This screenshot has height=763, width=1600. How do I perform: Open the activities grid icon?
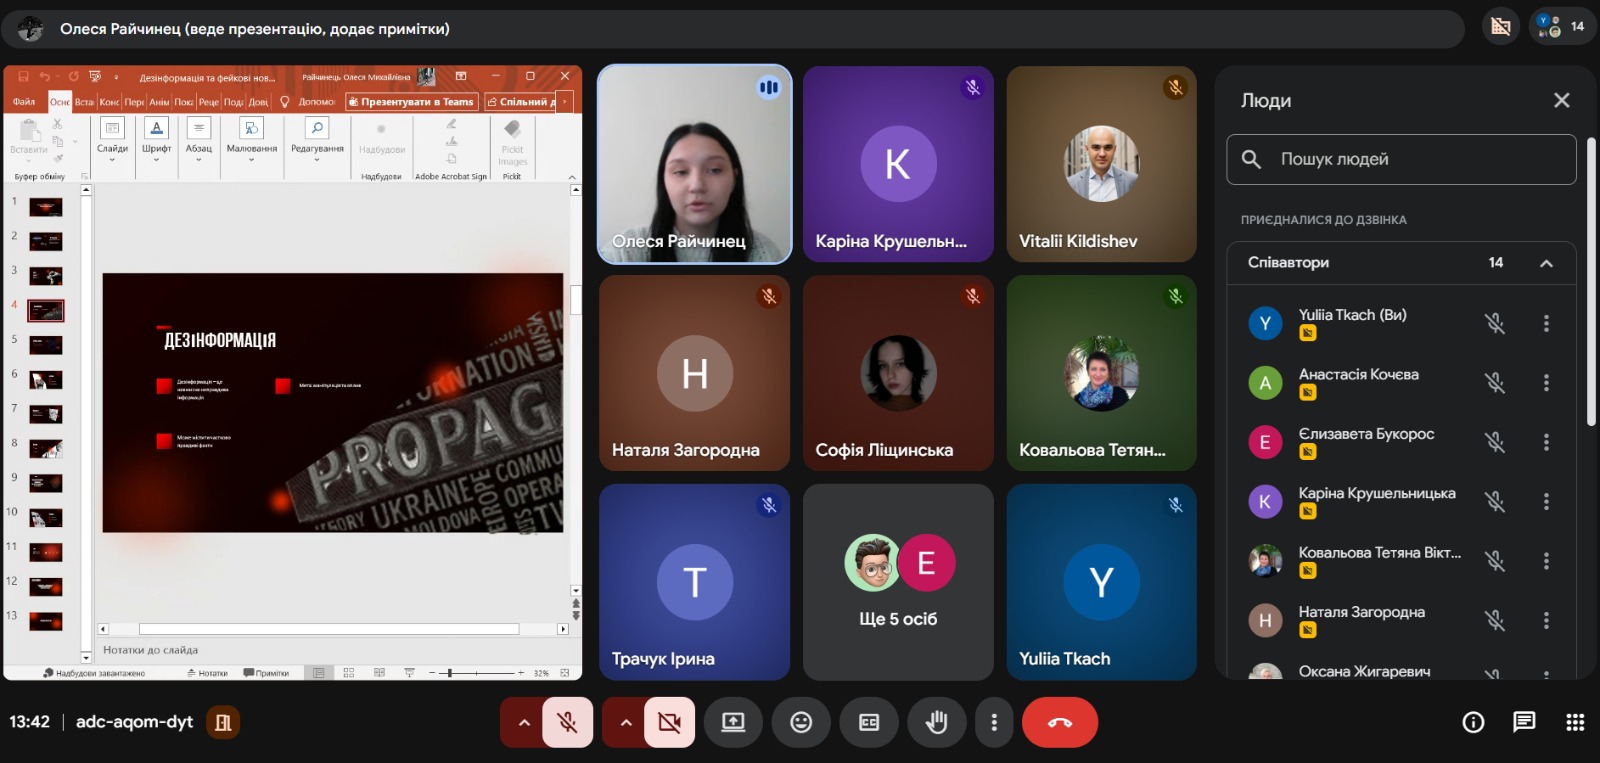(1575, 722)
